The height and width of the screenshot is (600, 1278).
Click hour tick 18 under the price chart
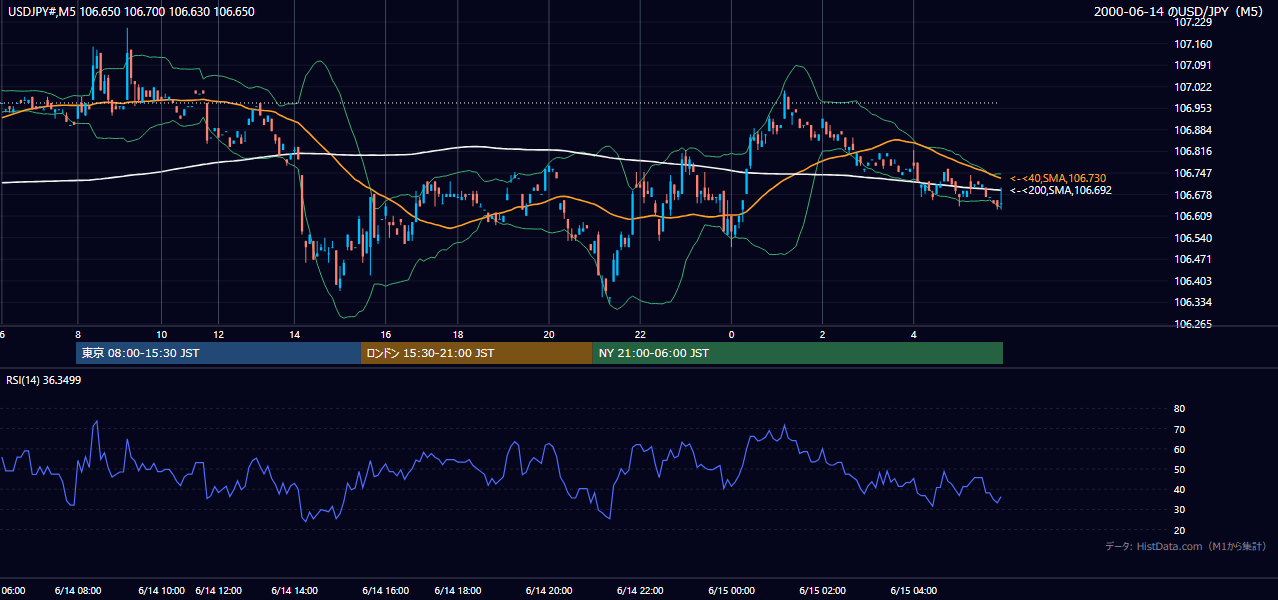coord(457,334)
